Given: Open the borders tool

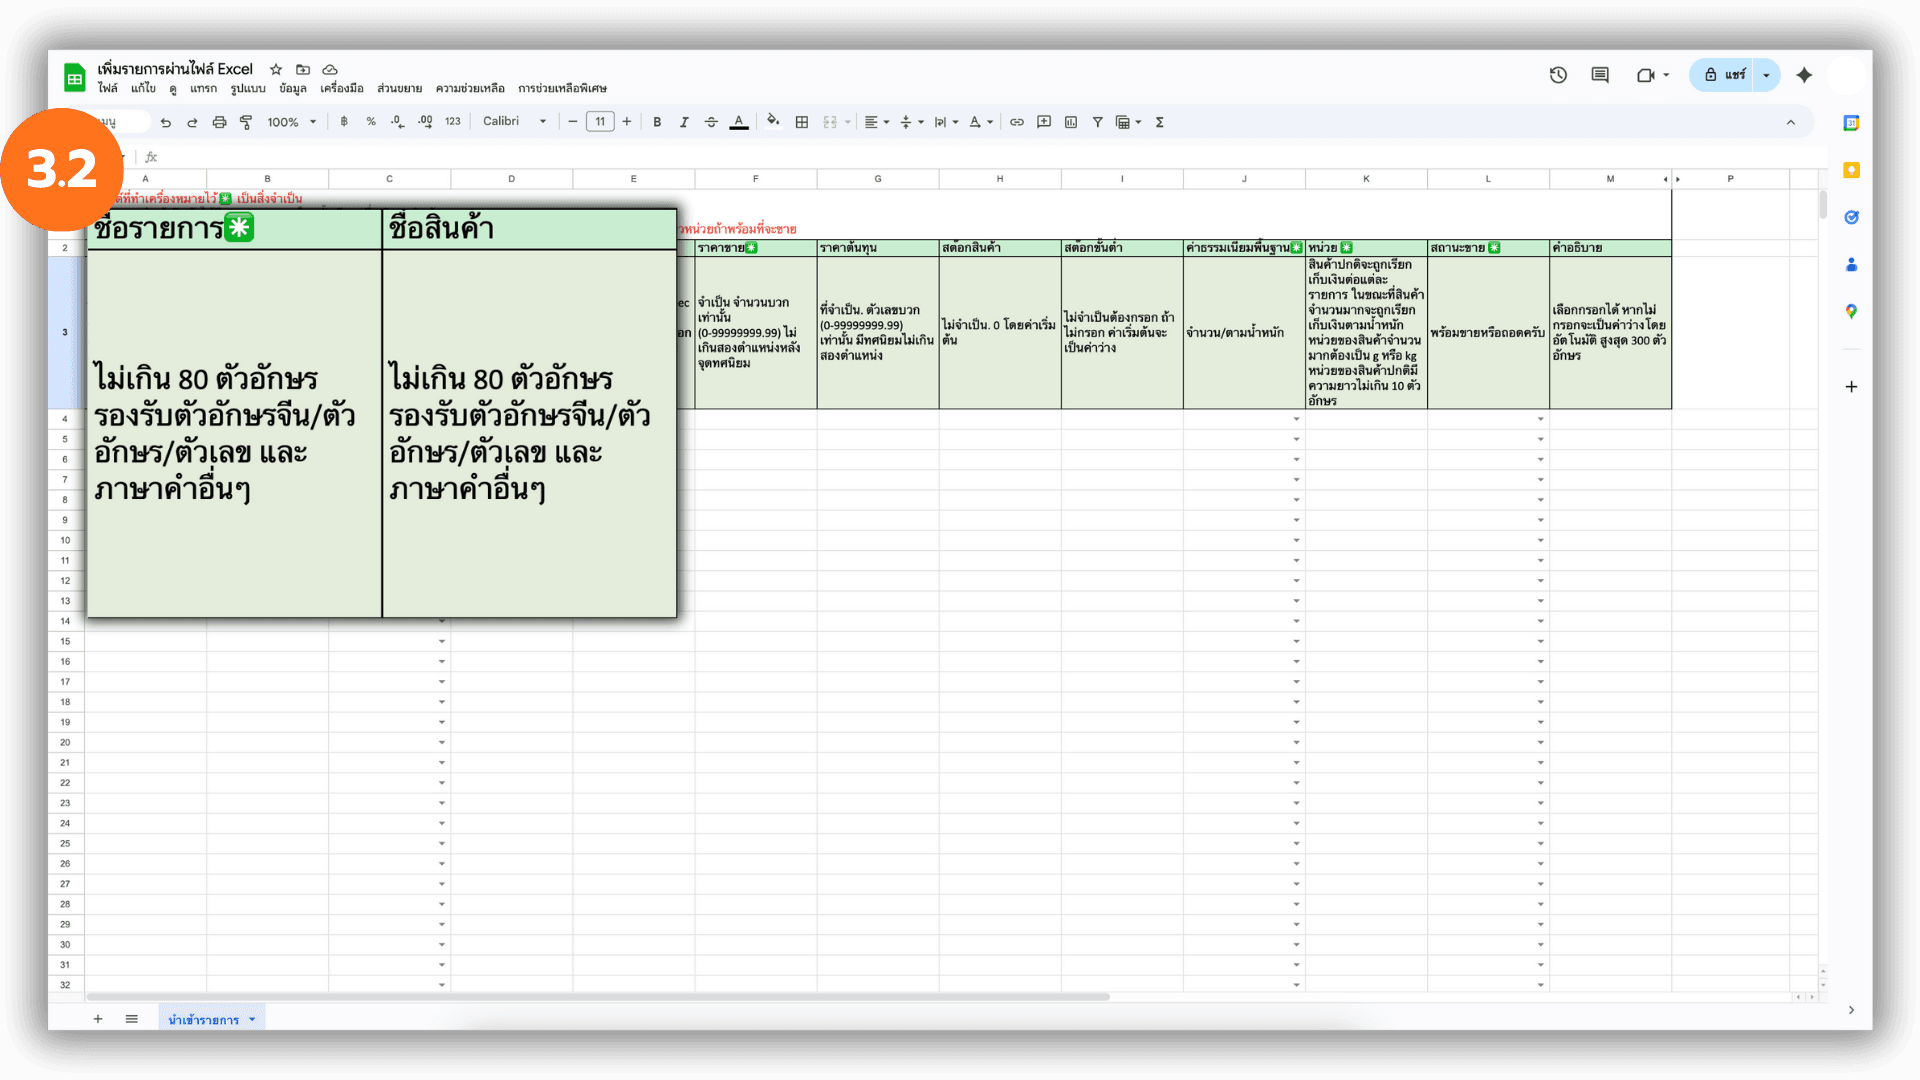Looking at the screenshot, I should (802, 122).
